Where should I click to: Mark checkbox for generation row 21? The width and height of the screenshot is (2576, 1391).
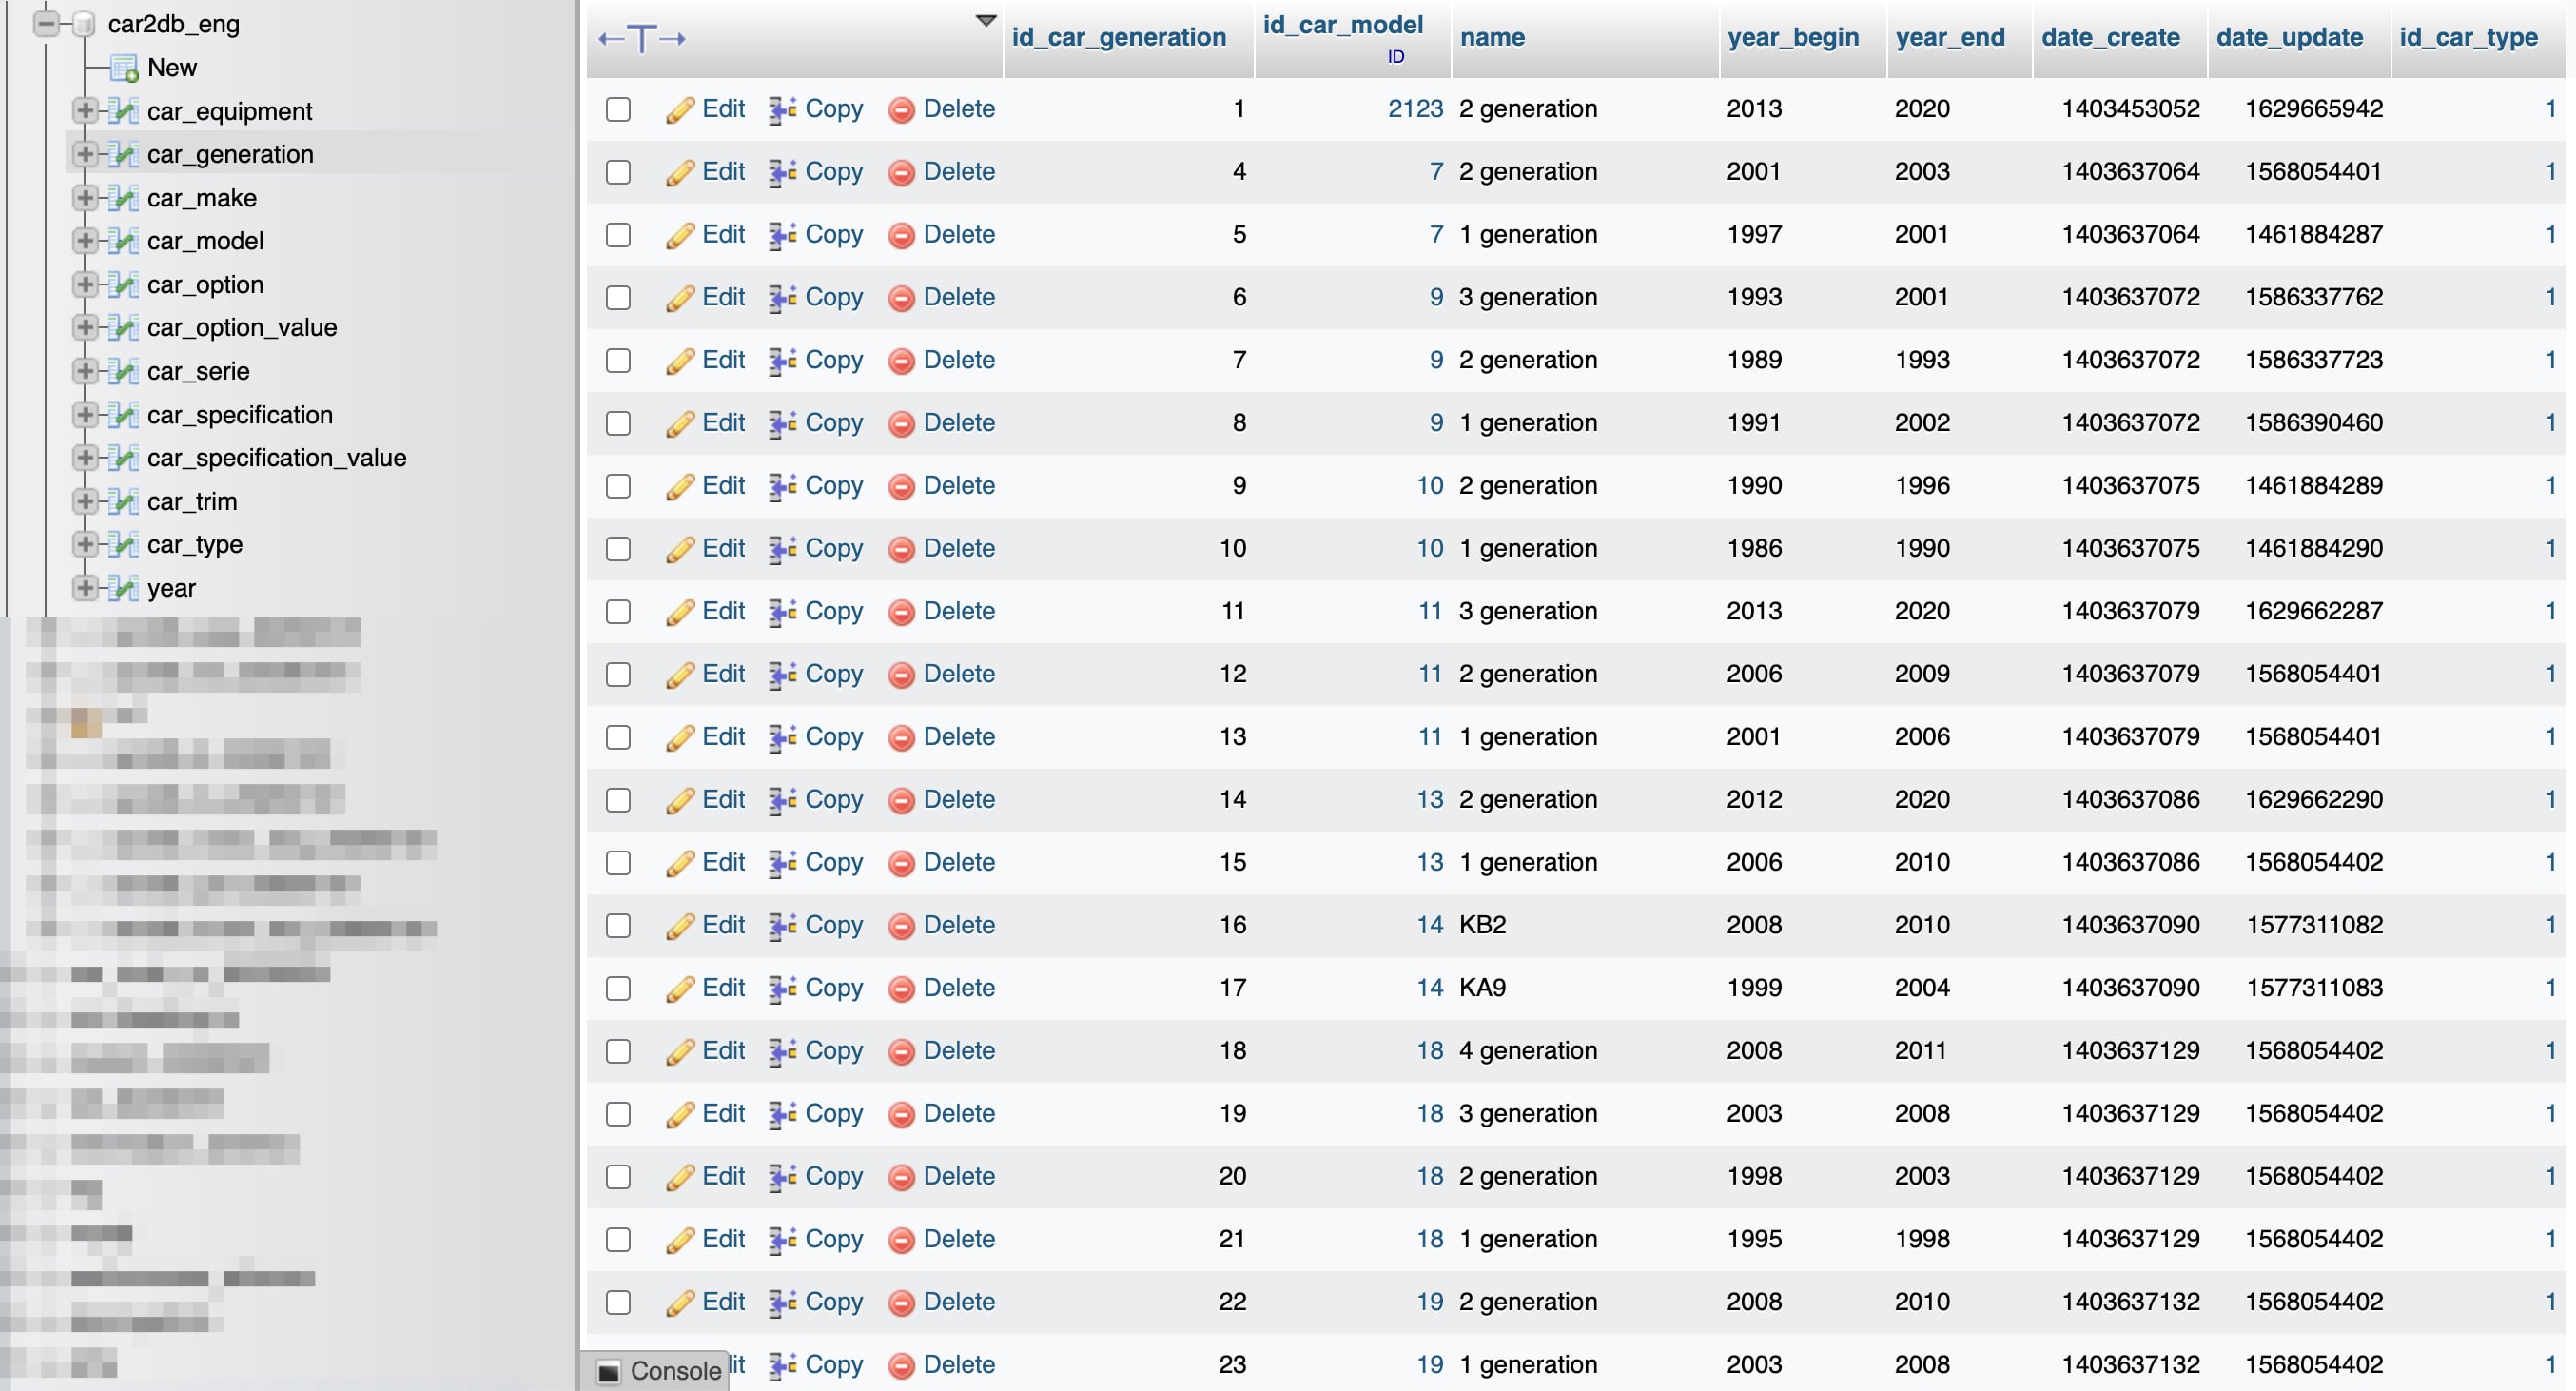[618, 1240]
